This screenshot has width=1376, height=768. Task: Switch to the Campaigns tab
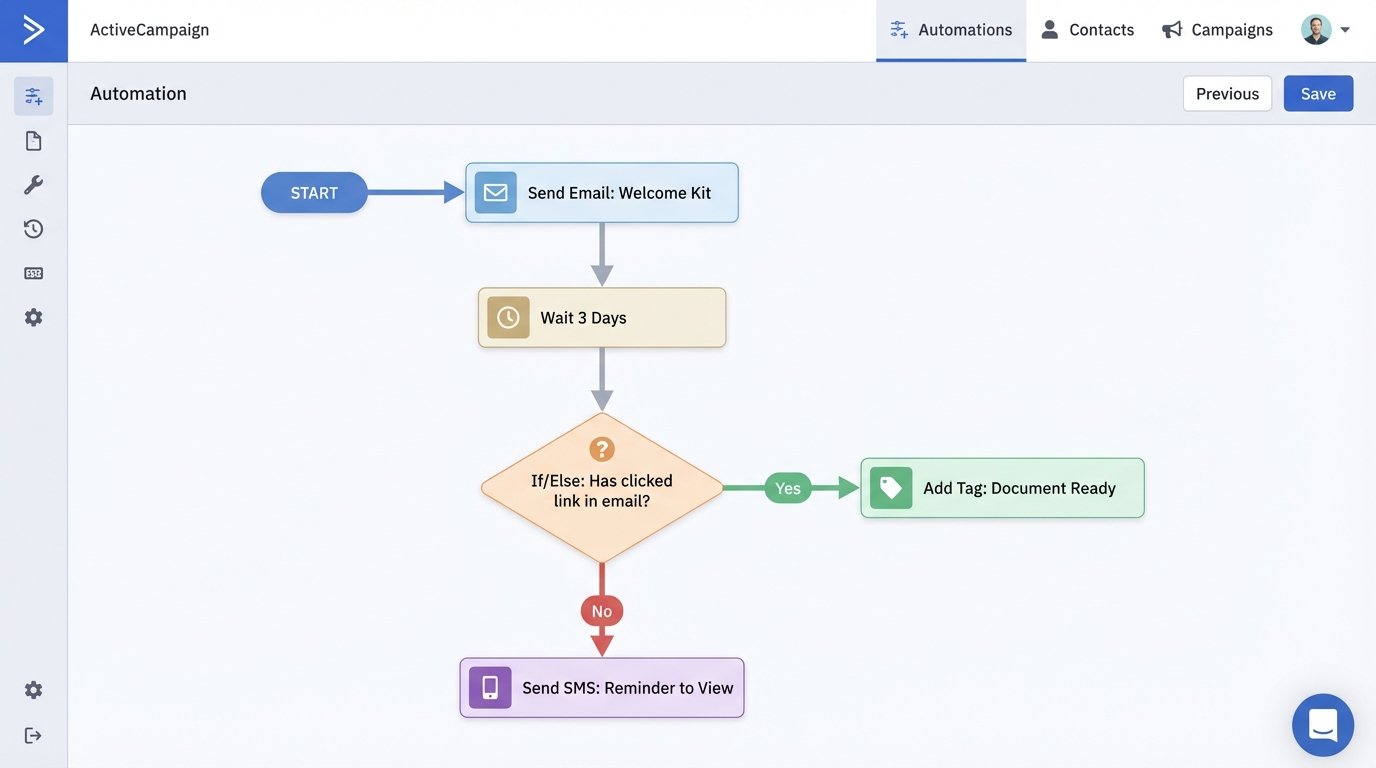click(x=1230, y=29)
